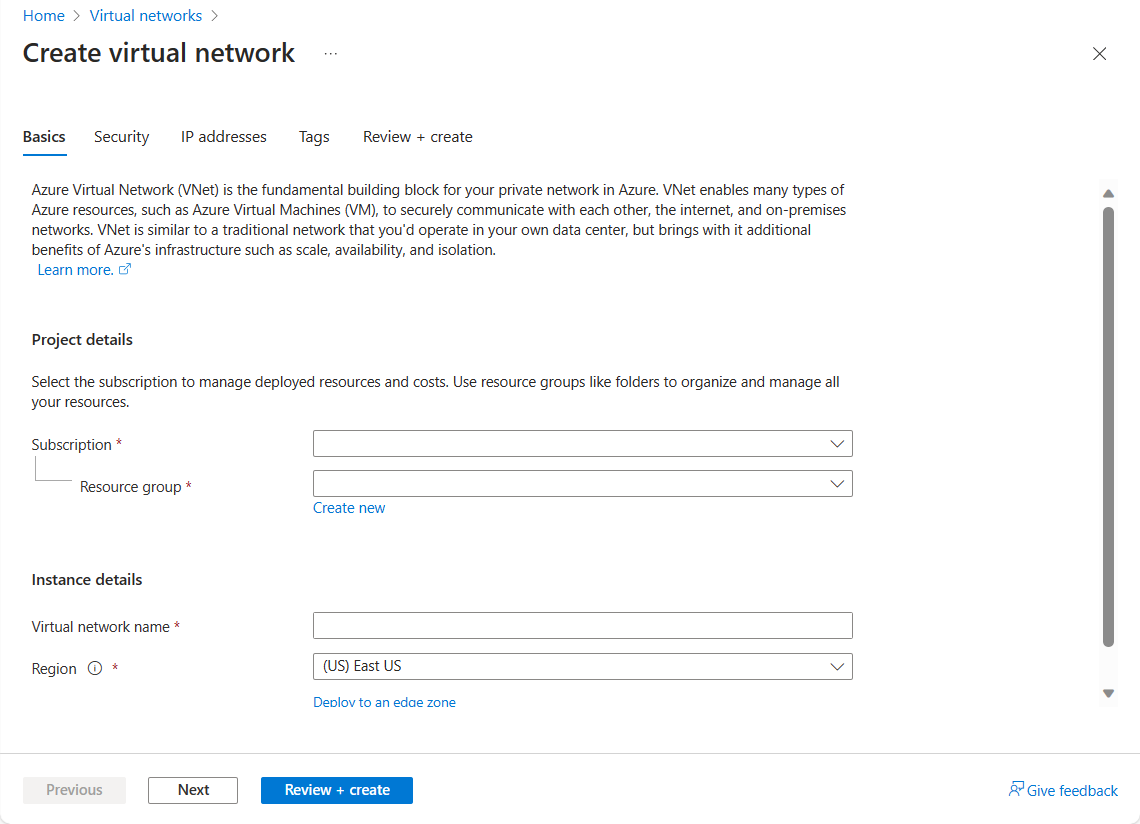
Task: Navigate to Virtual networks breadcrumb
Action: 145,16
